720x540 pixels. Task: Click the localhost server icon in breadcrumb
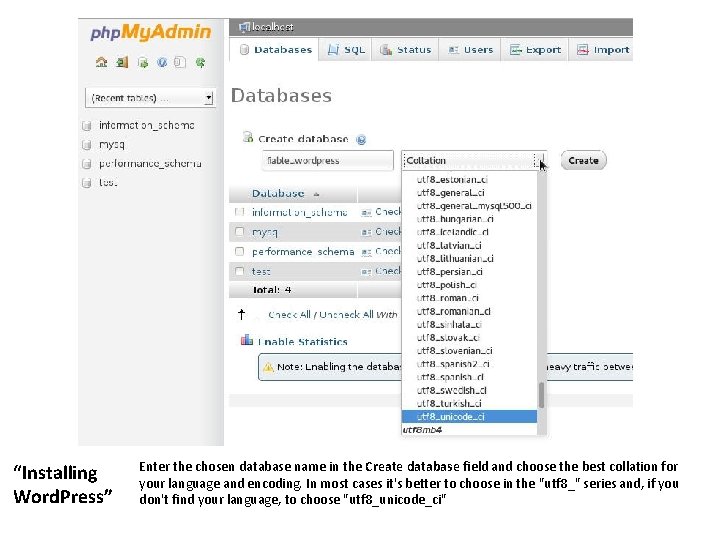coord(244,27)
